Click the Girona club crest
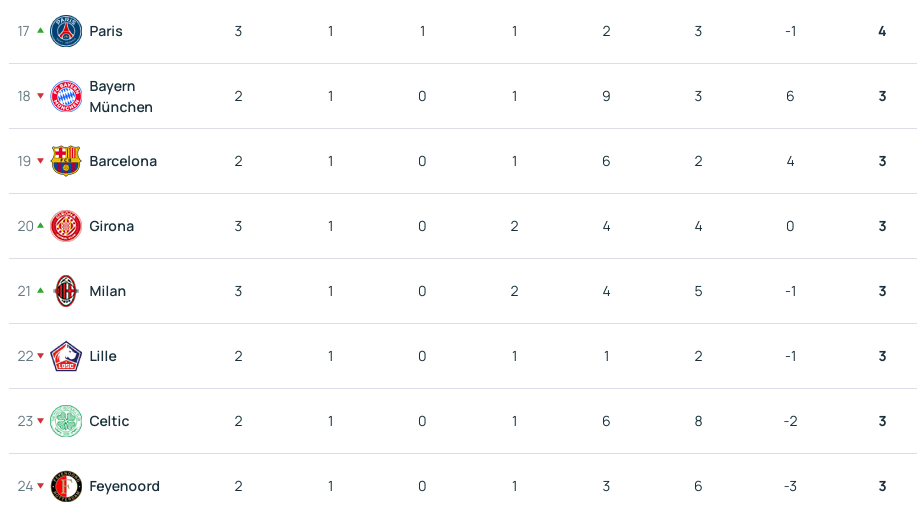Image resolution: width=917 pixels, height=511 pixels. pyautogui.click(x=66, y=226)
